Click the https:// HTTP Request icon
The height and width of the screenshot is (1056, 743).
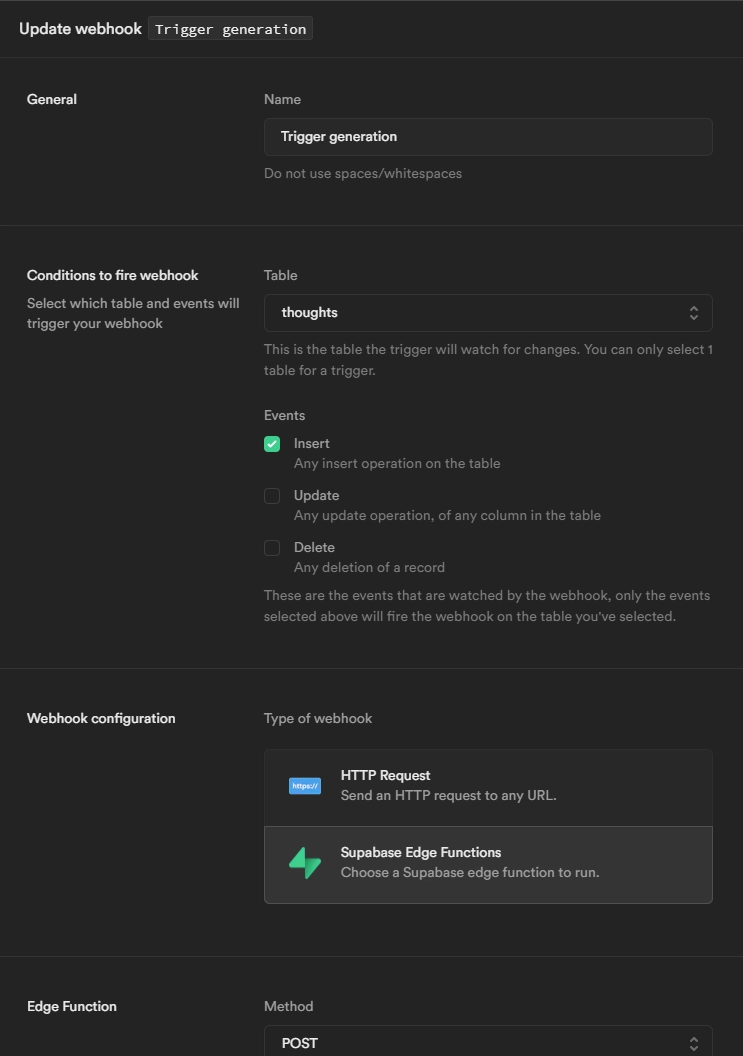pos(304,786)
